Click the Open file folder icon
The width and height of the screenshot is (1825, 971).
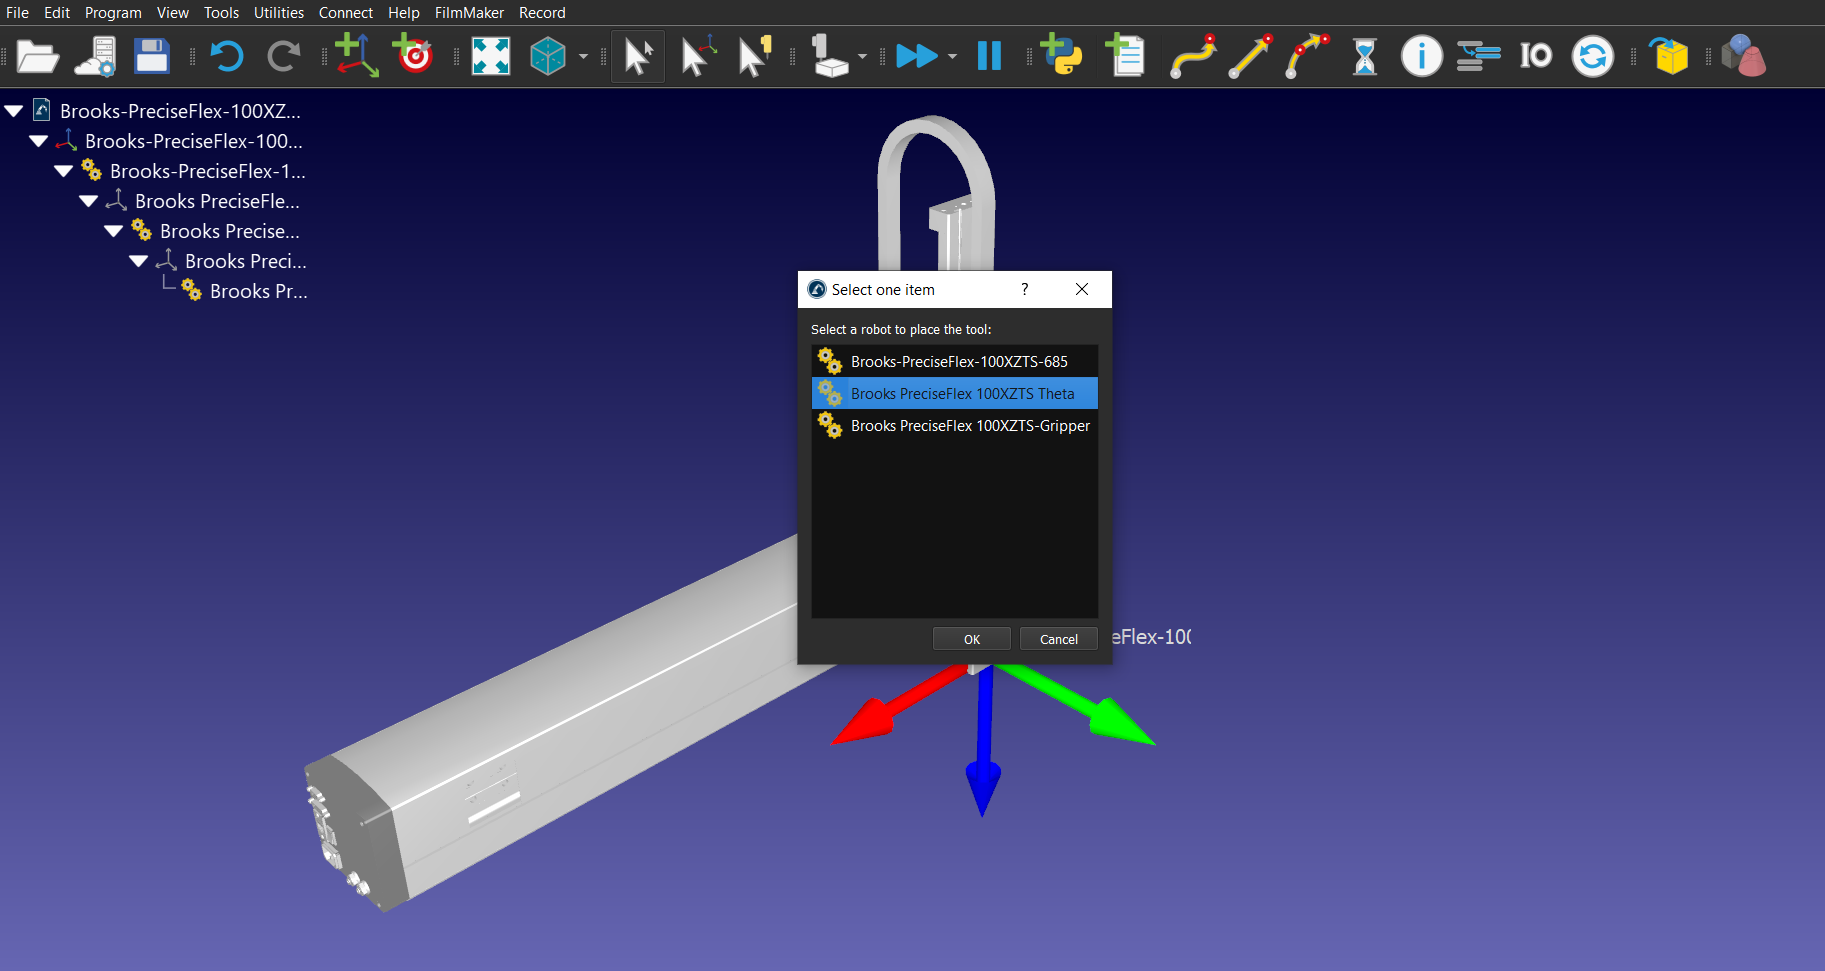click(x=37, y=56)
